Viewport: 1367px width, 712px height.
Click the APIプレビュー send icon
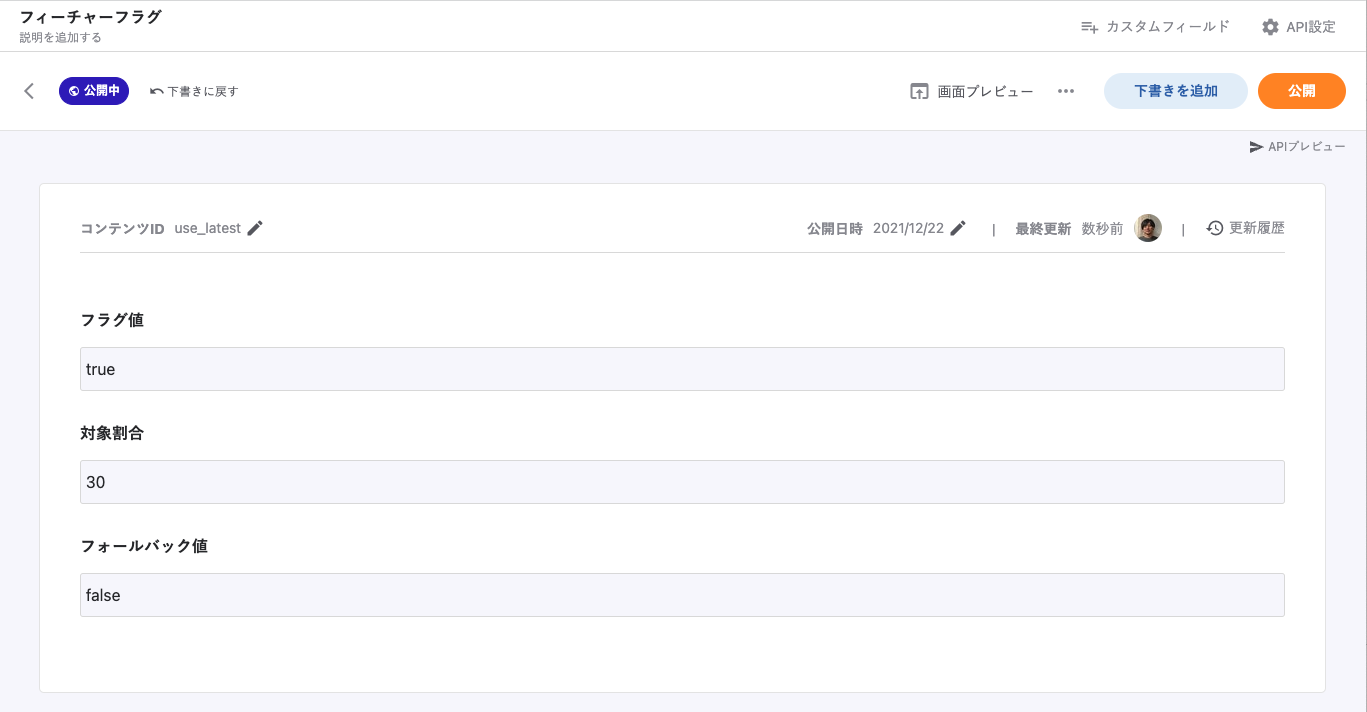point(1256,147)
